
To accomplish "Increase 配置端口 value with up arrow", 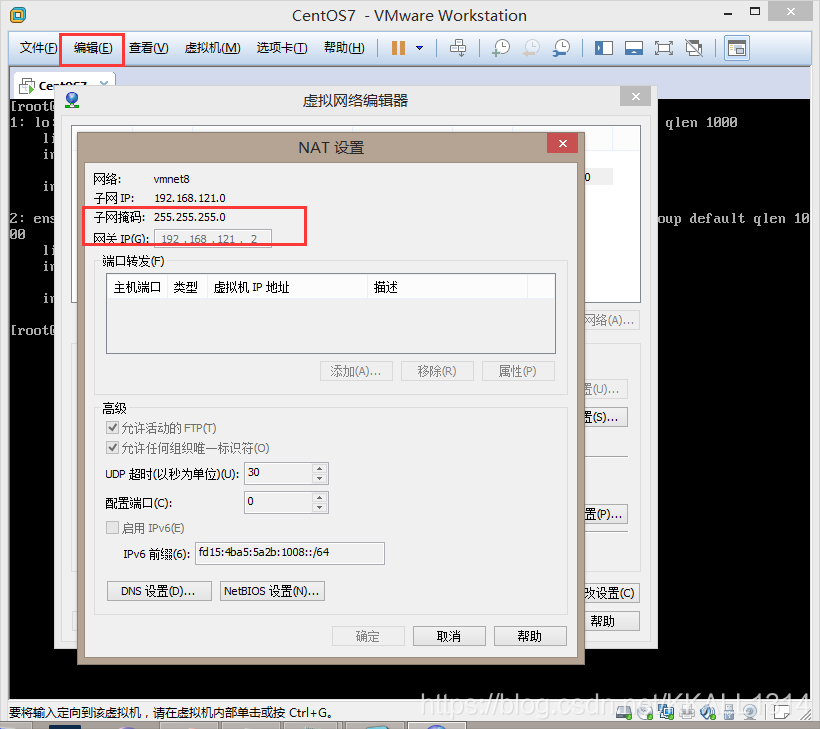I will 320,497.
